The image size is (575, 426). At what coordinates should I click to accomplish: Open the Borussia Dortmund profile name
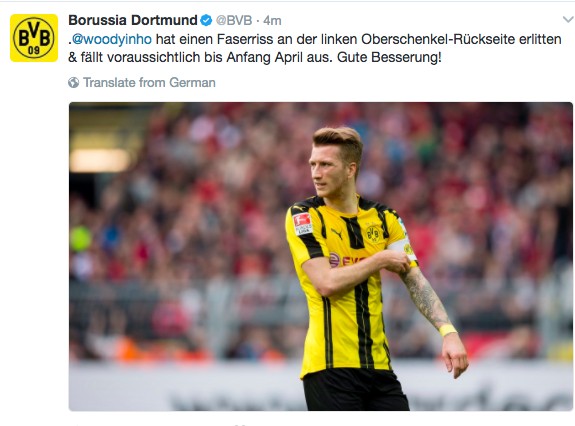(x=133, y=20)
